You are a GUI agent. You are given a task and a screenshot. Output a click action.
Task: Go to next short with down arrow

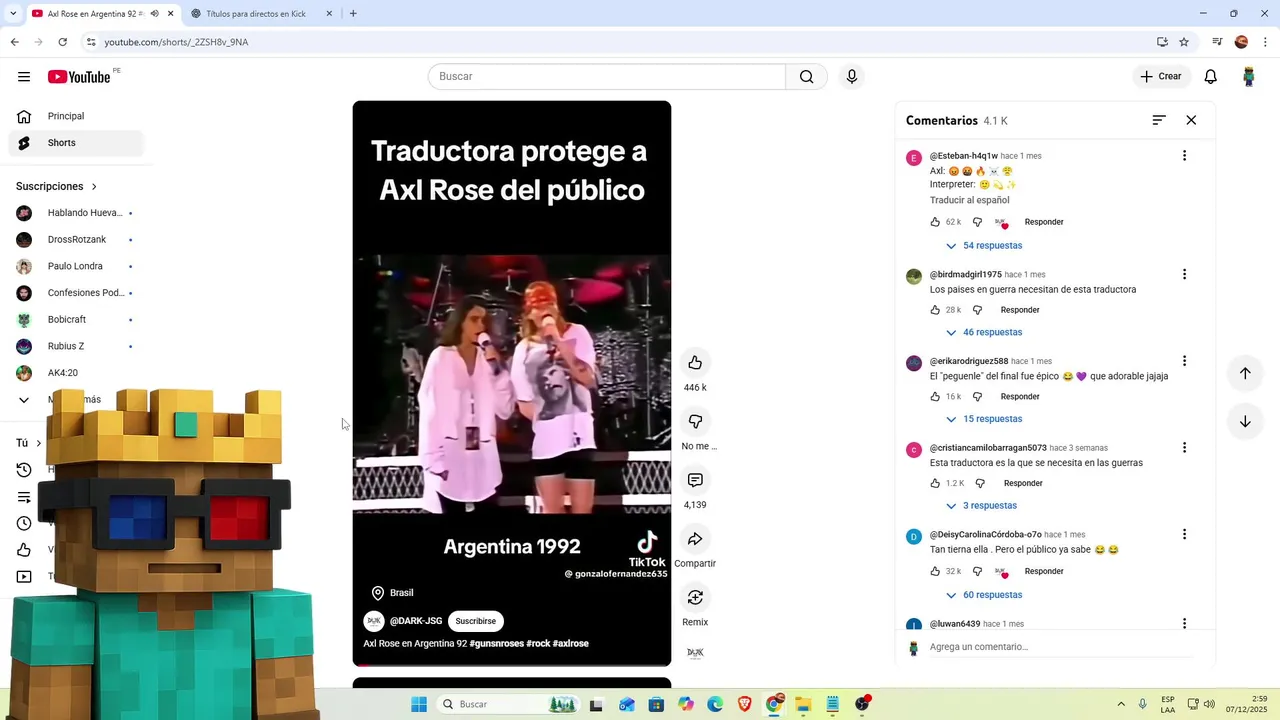[x=1245, y=421]
